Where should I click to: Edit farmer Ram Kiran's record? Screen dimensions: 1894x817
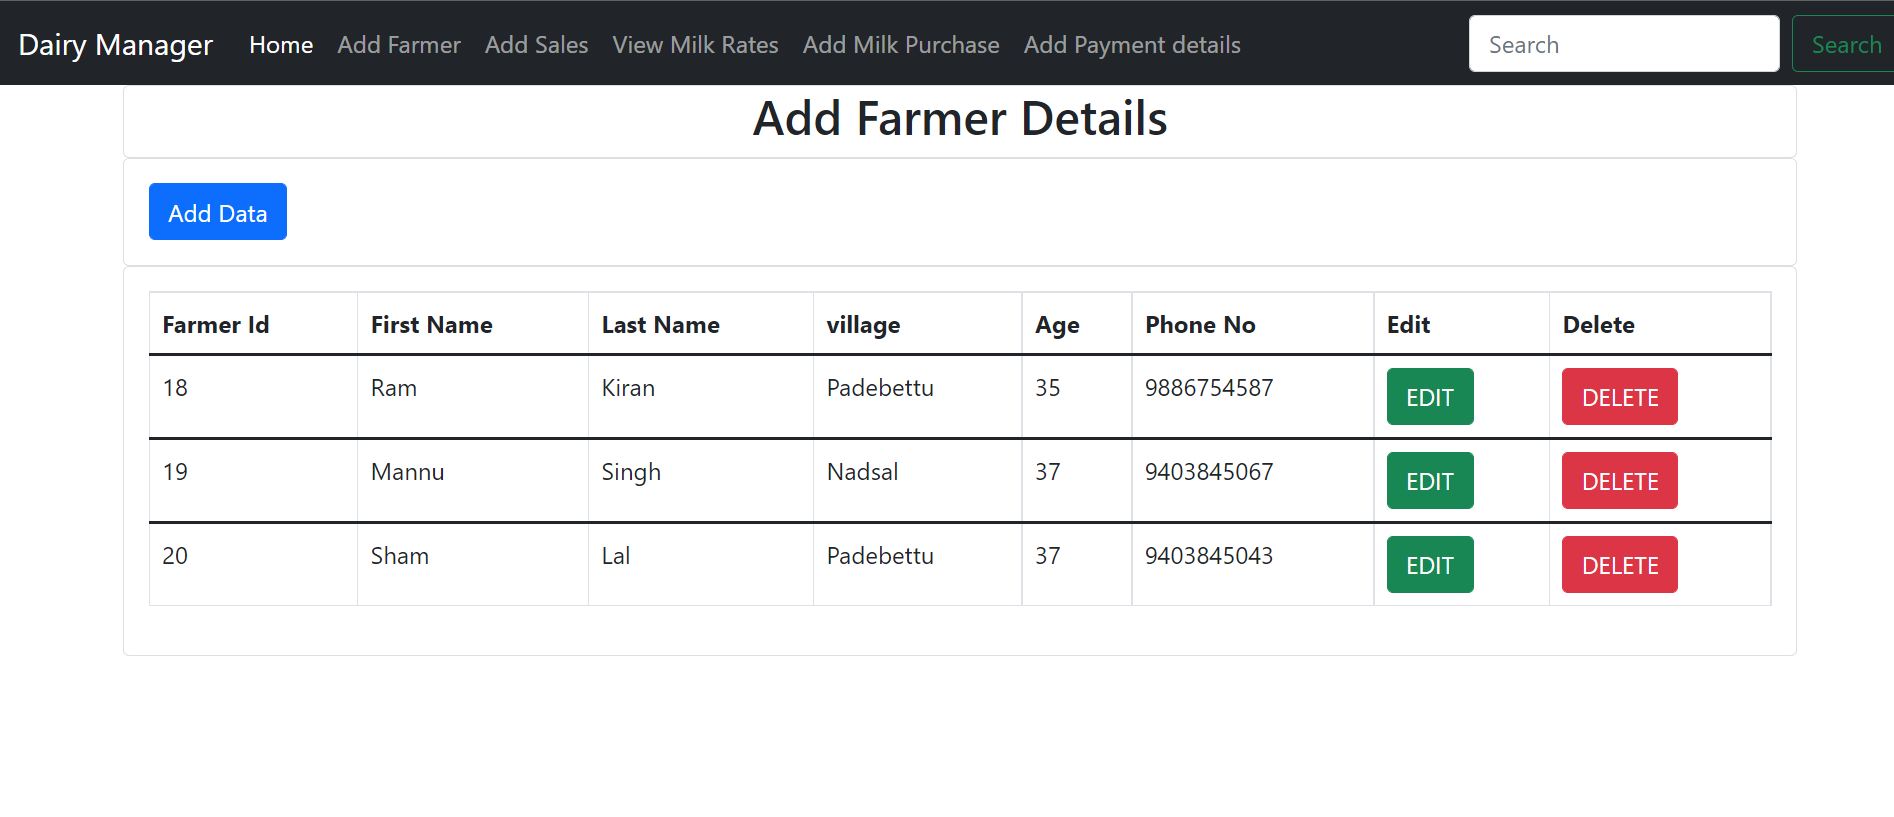click(1429, 396)
